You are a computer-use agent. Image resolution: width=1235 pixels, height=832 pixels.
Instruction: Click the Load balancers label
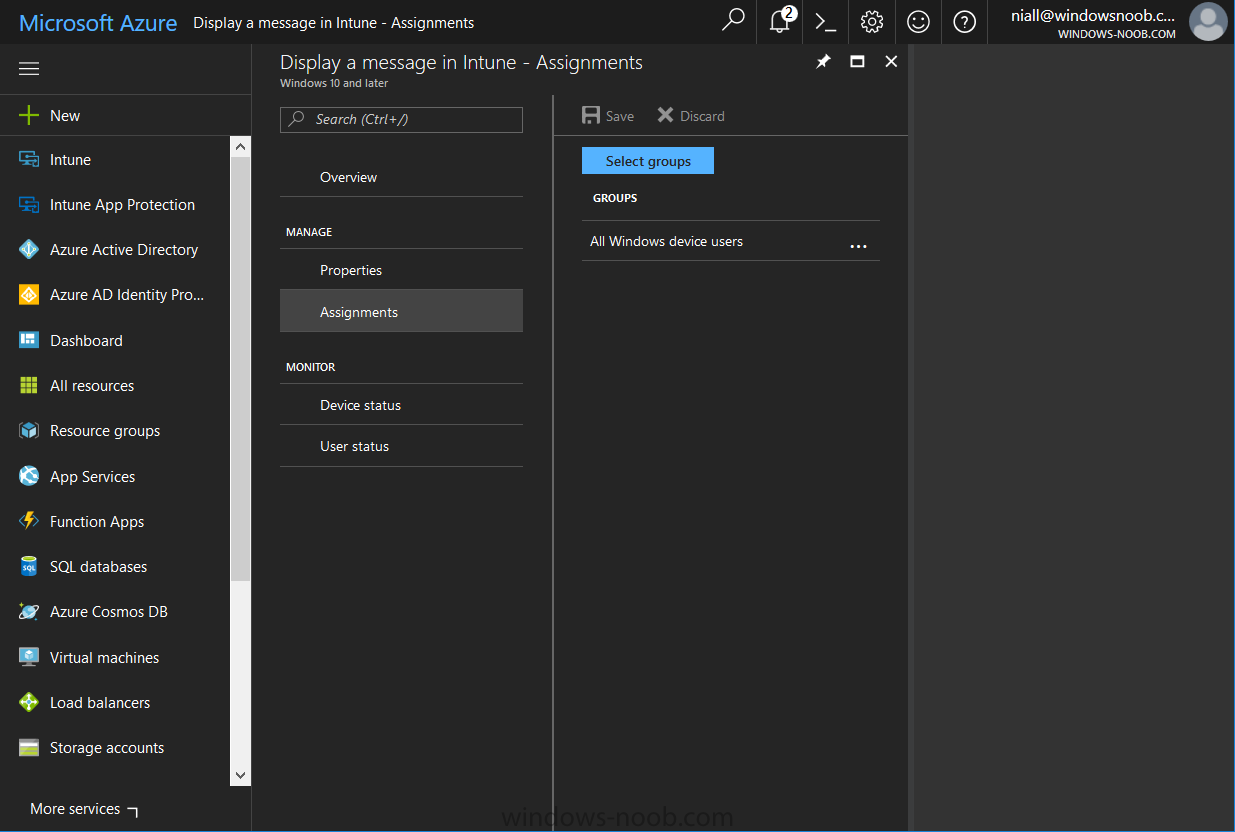(x=100, y=703)
